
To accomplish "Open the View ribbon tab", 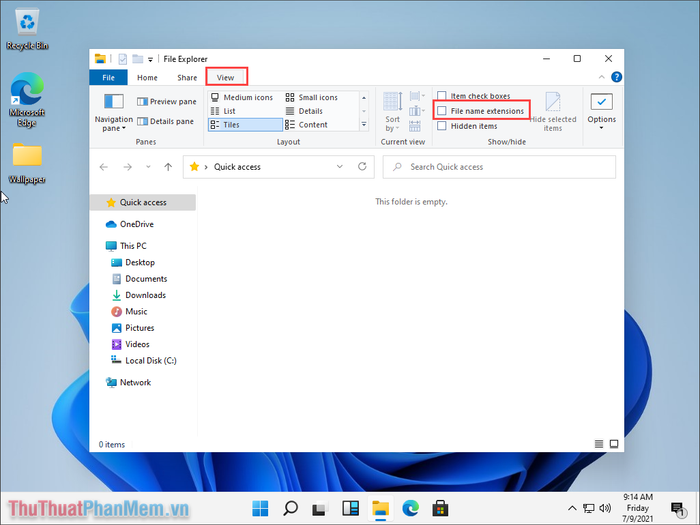I will point(226,77).
